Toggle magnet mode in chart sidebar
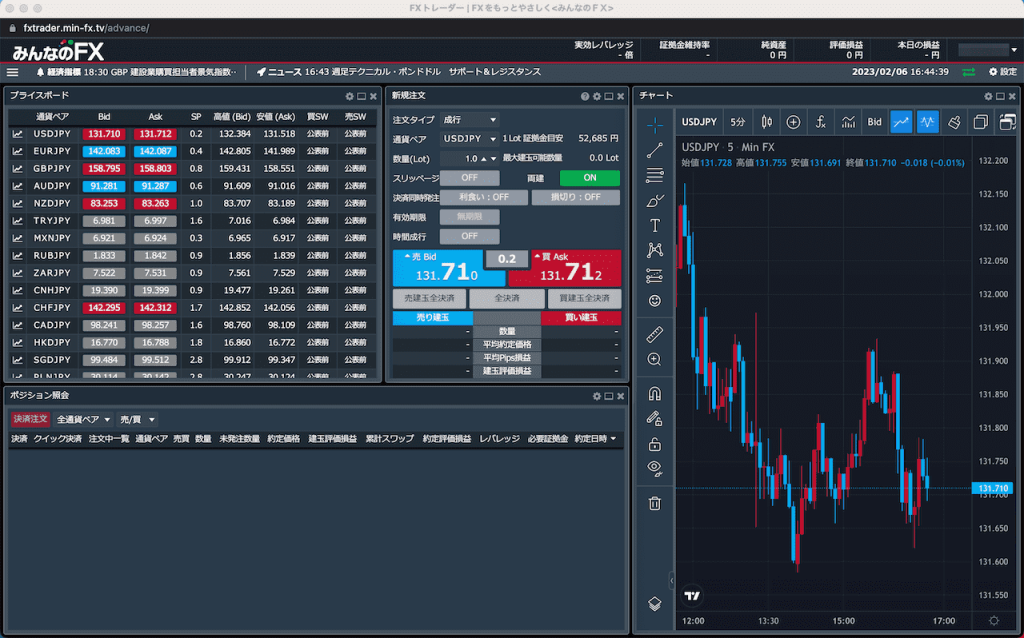 (x=654, y=393)
